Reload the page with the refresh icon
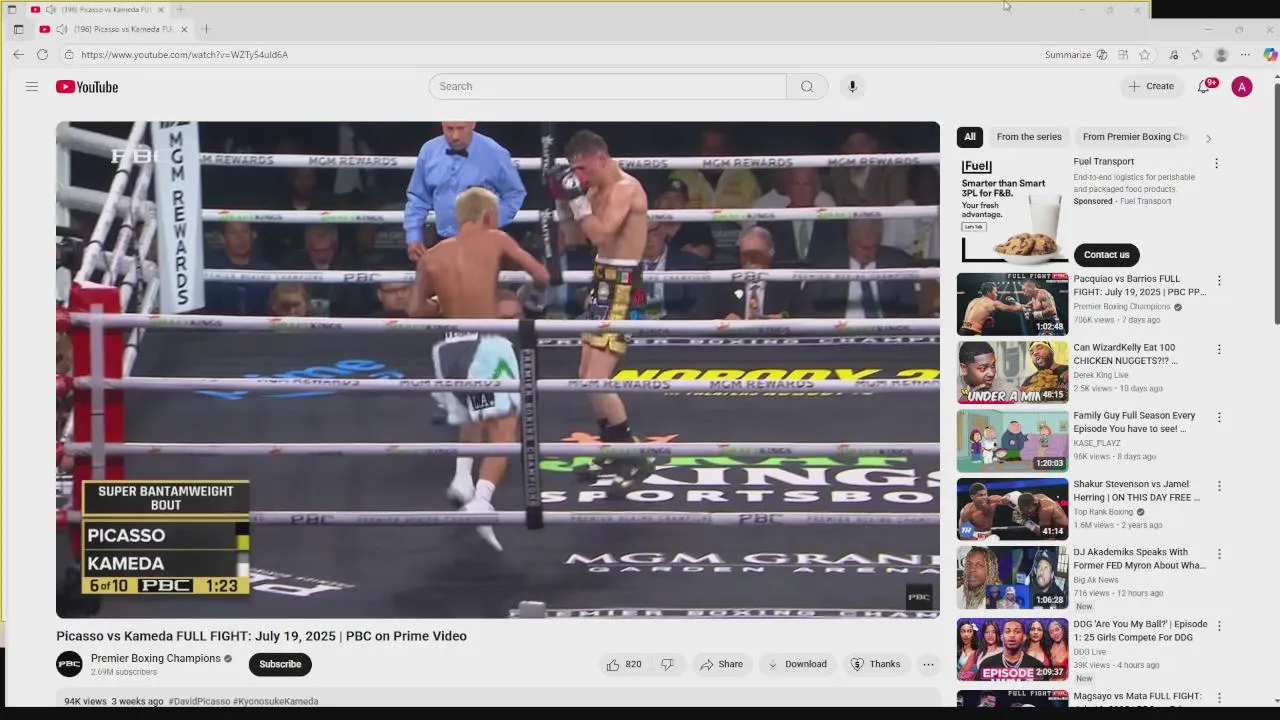This screenshot has width=1280, height=720. pos(43,55)
